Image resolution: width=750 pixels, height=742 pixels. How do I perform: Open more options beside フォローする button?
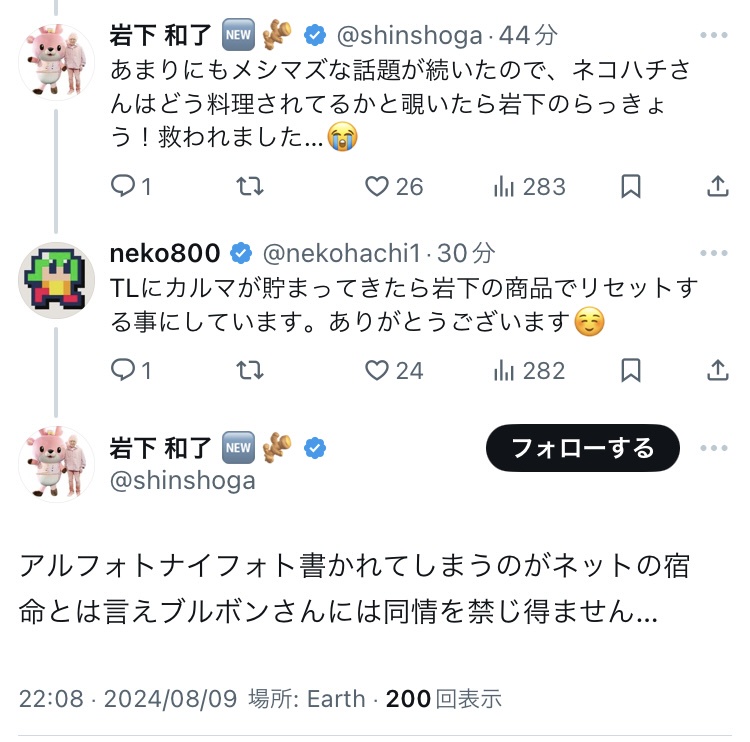click(x=715, y=448)
